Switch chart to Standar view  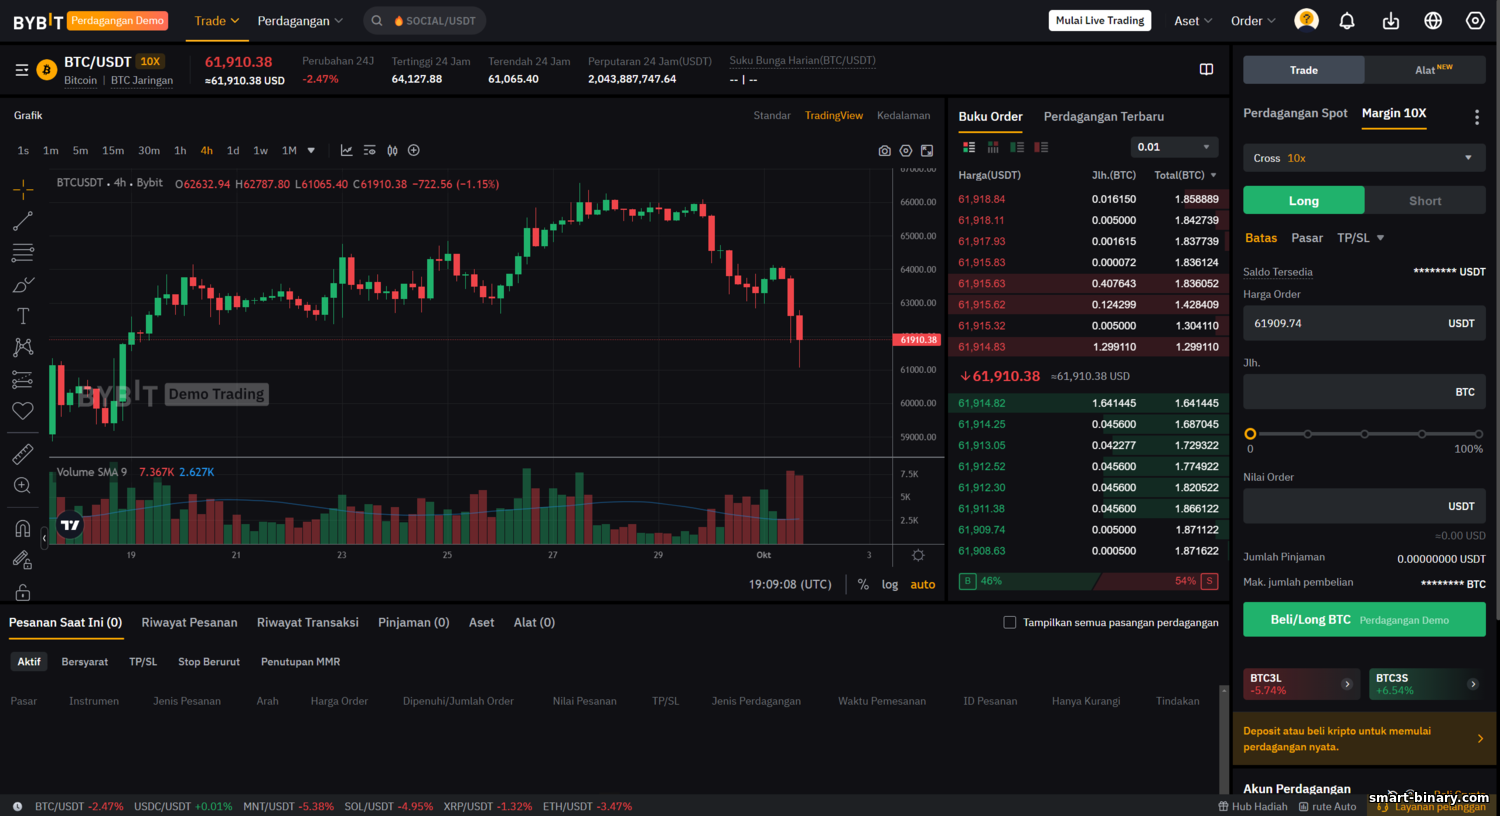tap(772, 116)
